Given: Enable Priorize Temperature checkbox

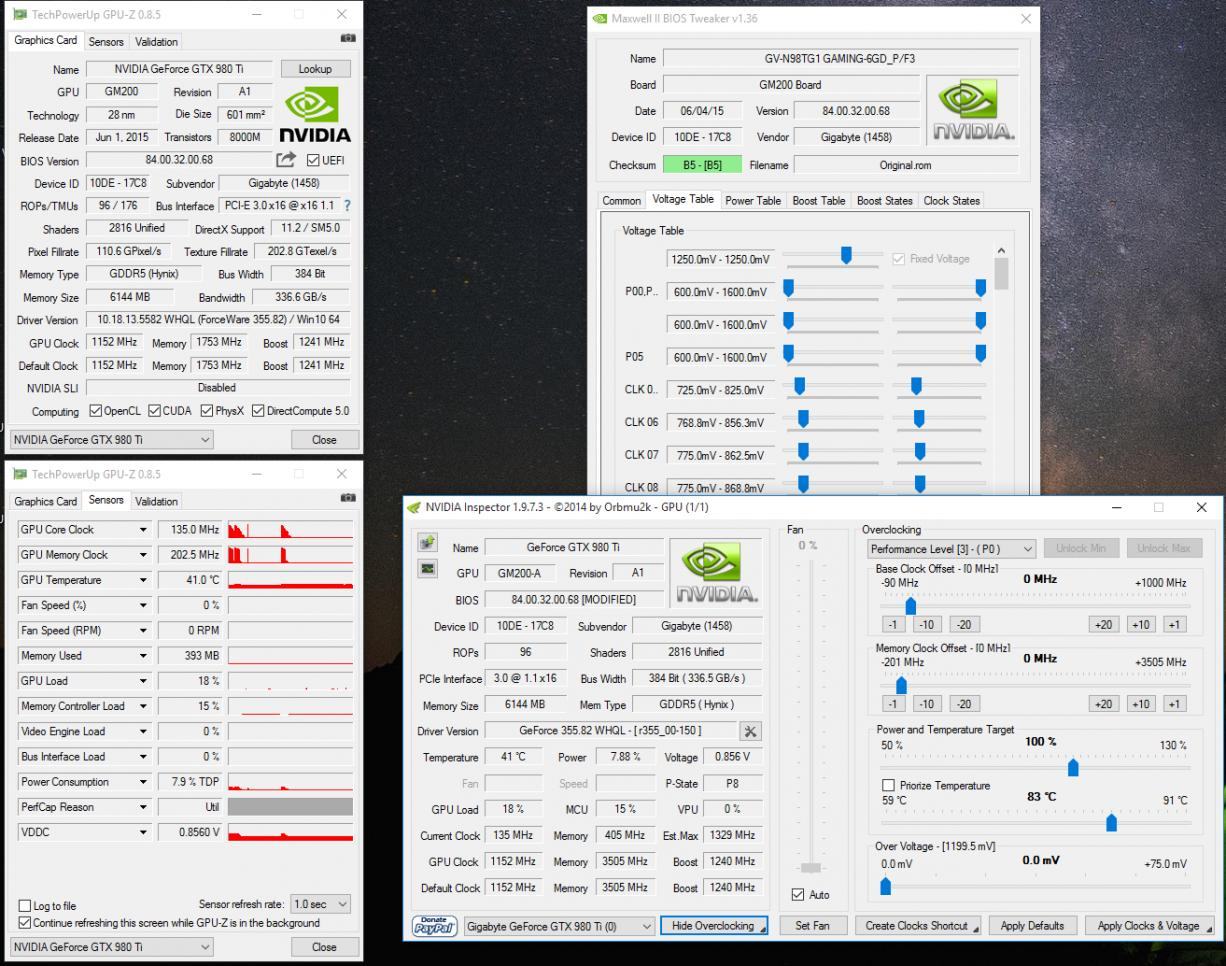Looking at the screenshot, I should (888, 786).
